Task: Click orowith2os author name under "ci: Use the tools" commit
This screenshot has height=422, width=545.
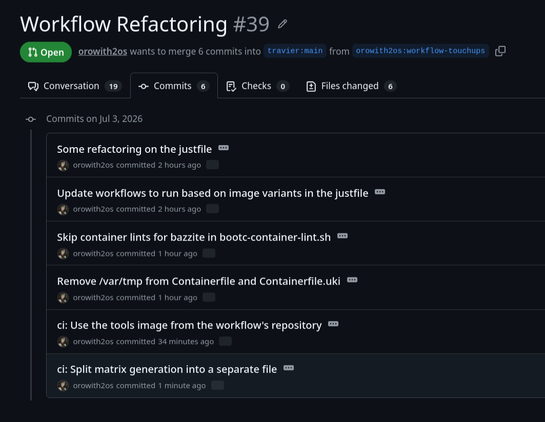Action: point(93,342)
